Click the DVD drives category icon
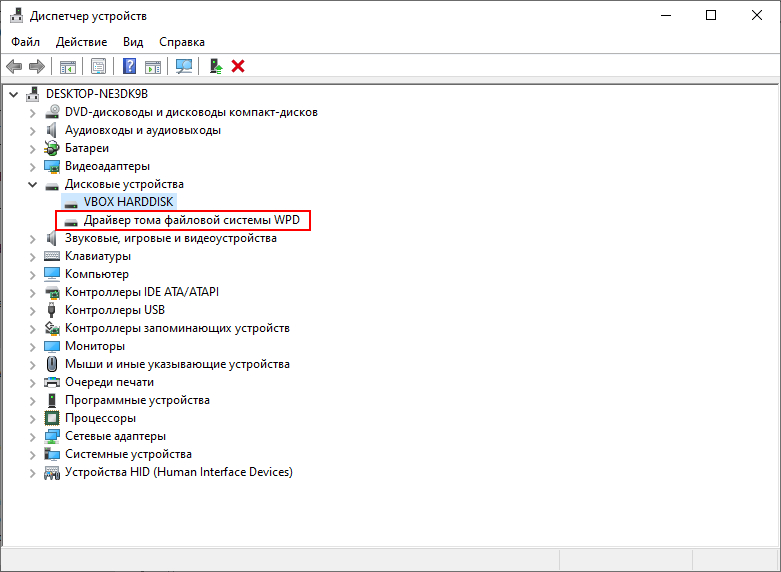The width and height of the screenshot is (781, 572). 52,112
